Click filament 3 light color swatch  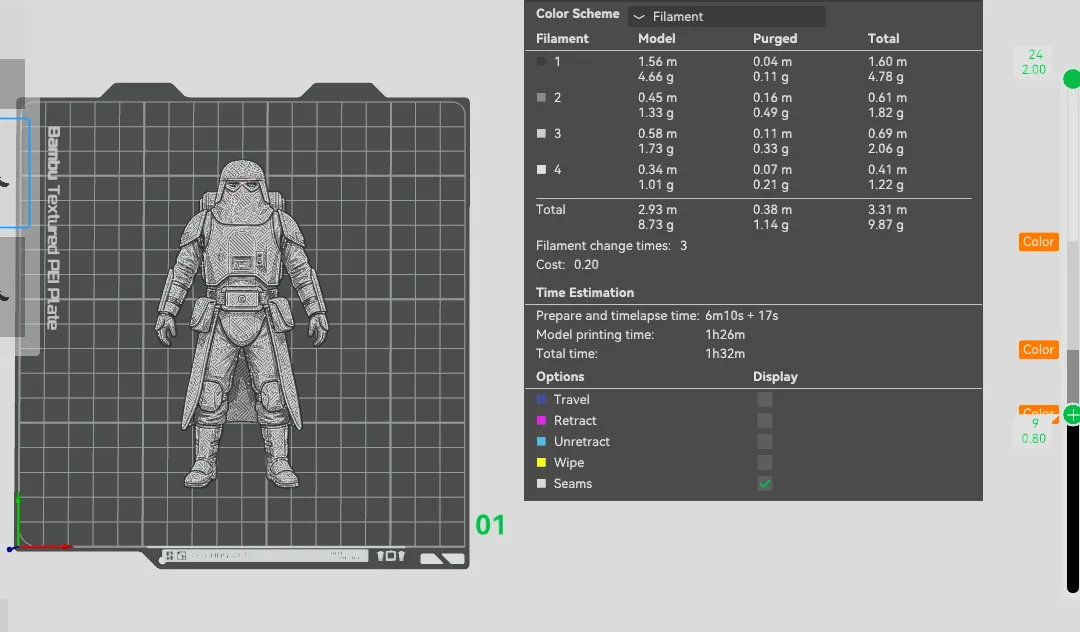click(541, 134)
